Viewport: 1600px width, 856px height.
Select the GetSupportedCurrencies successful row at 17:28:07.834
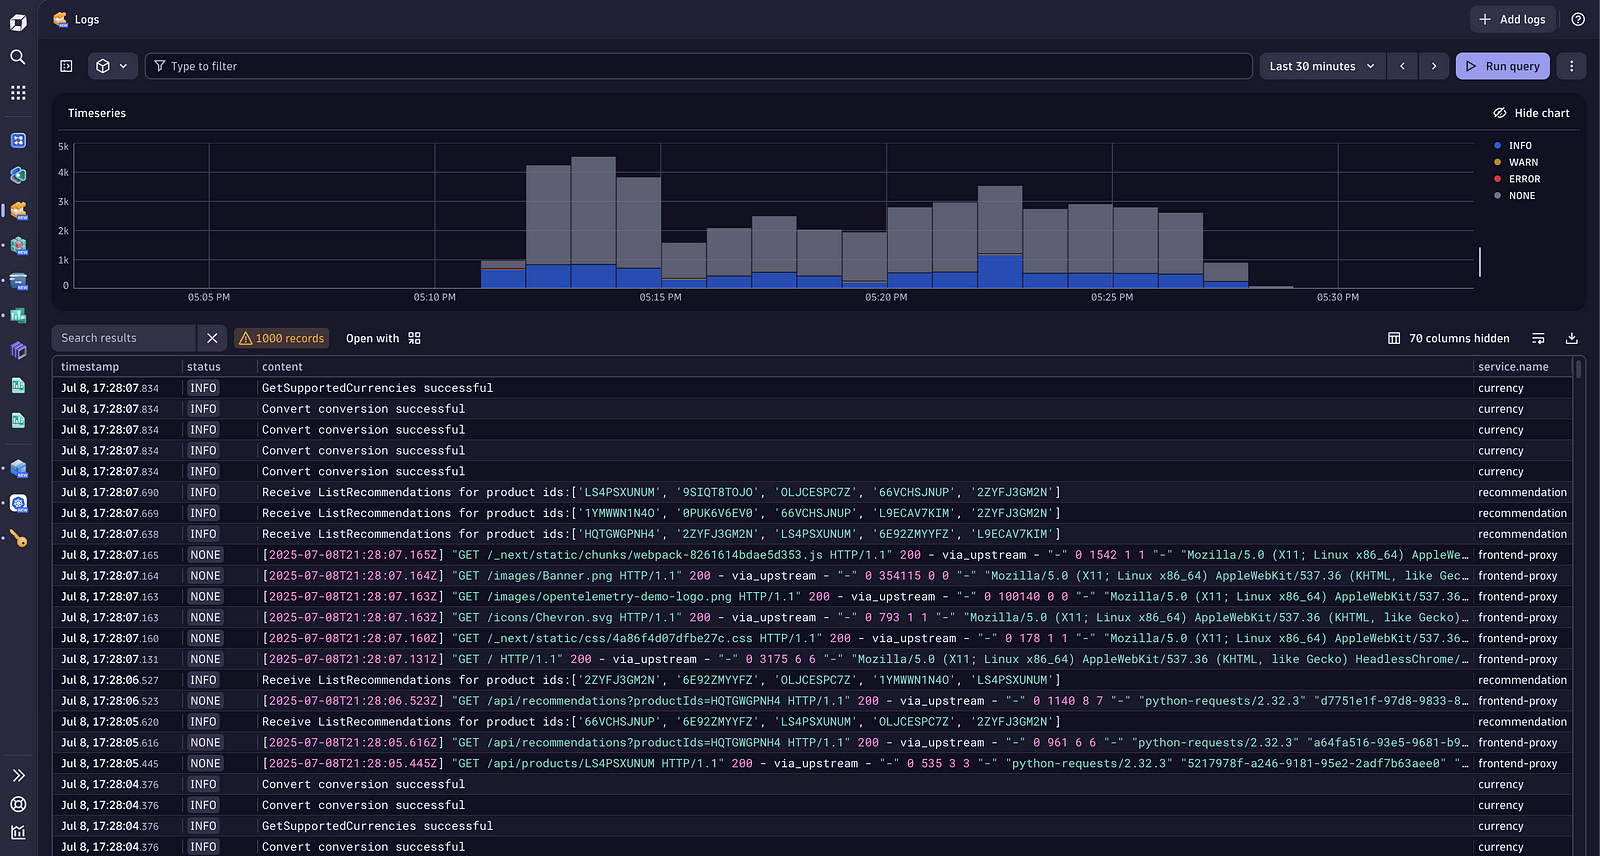(812, 388)
